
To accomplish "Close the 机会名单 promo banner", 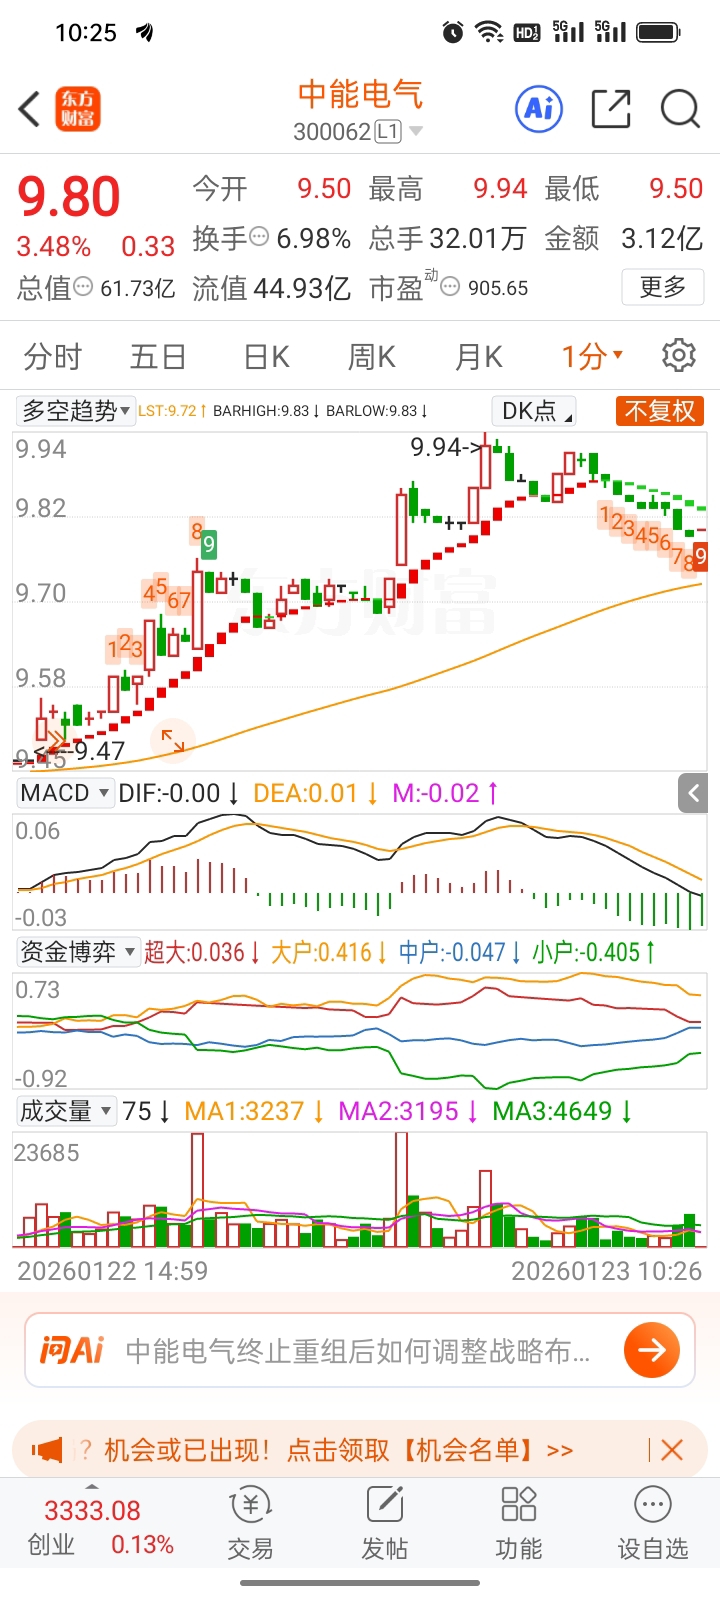I will [x=672, y=1450].
